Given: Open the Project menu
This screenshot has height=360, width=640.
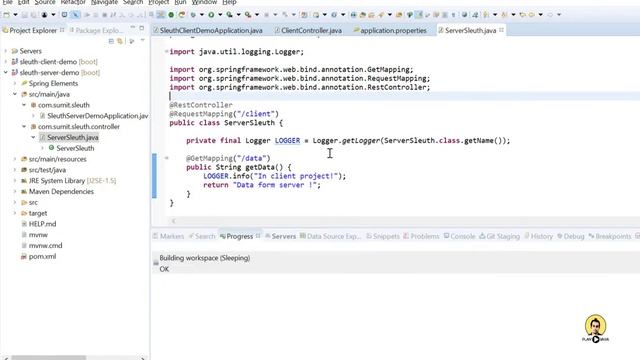Looking at the screenshot, I should coord(158,2).
